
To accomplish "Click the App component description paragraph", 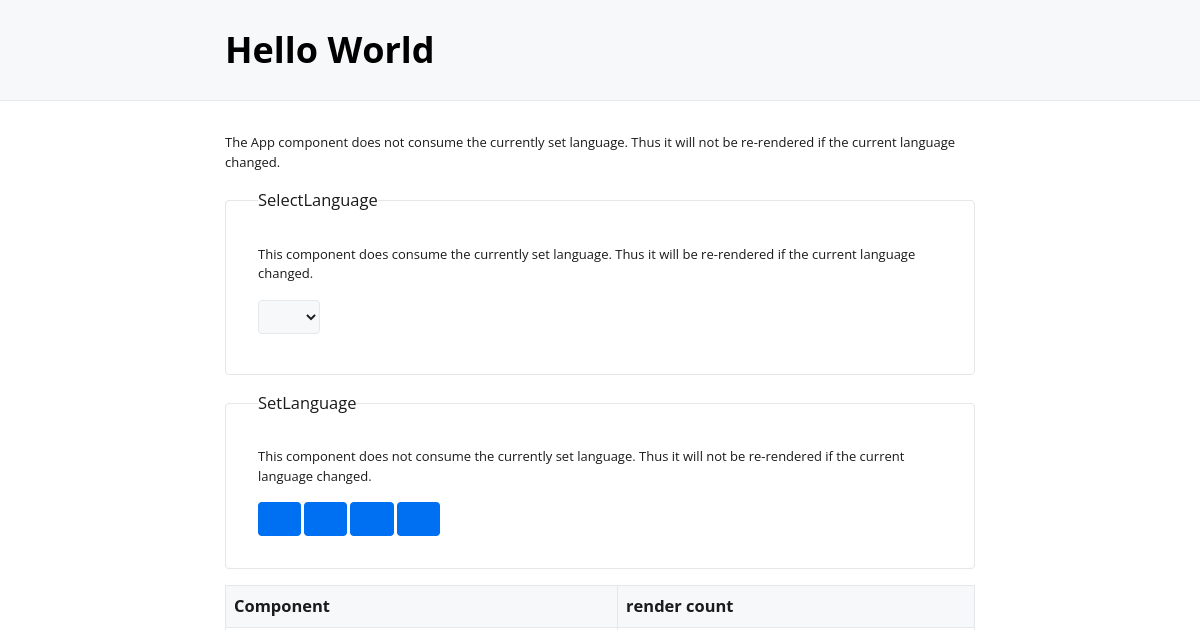I will (x=590, y=152).
